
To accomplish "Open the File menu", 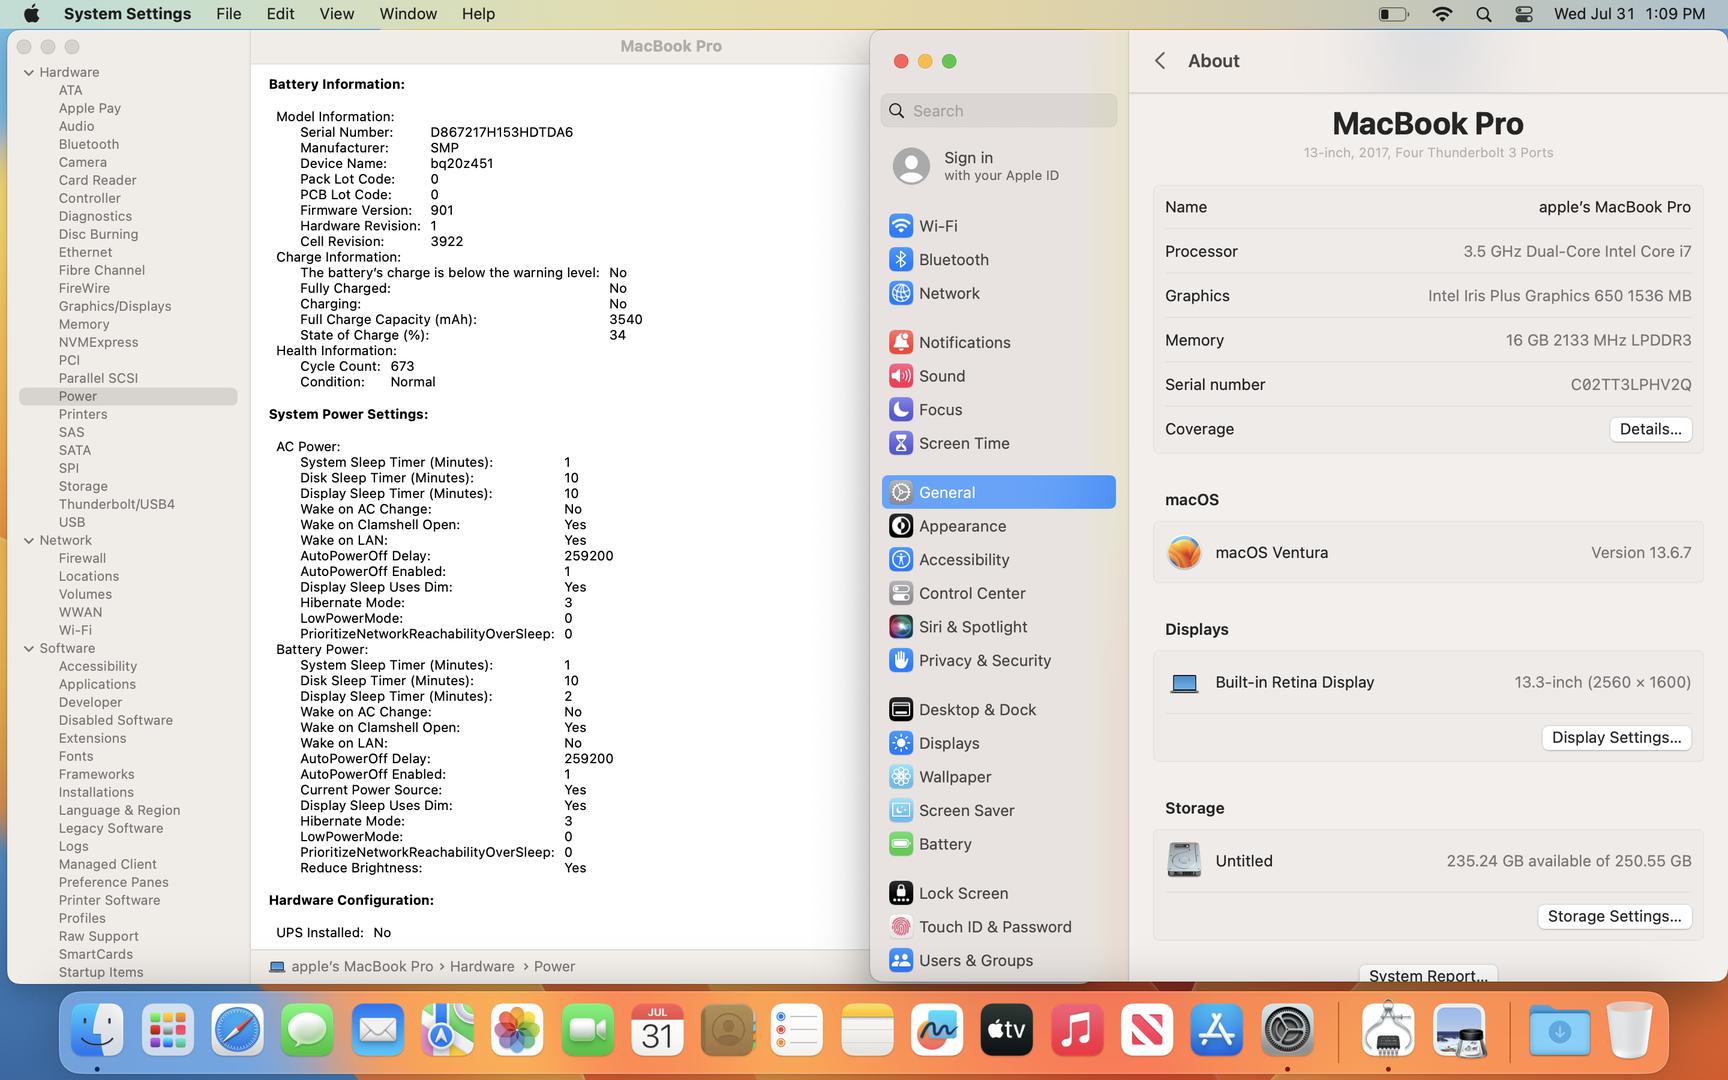I will tap(228, 14).
